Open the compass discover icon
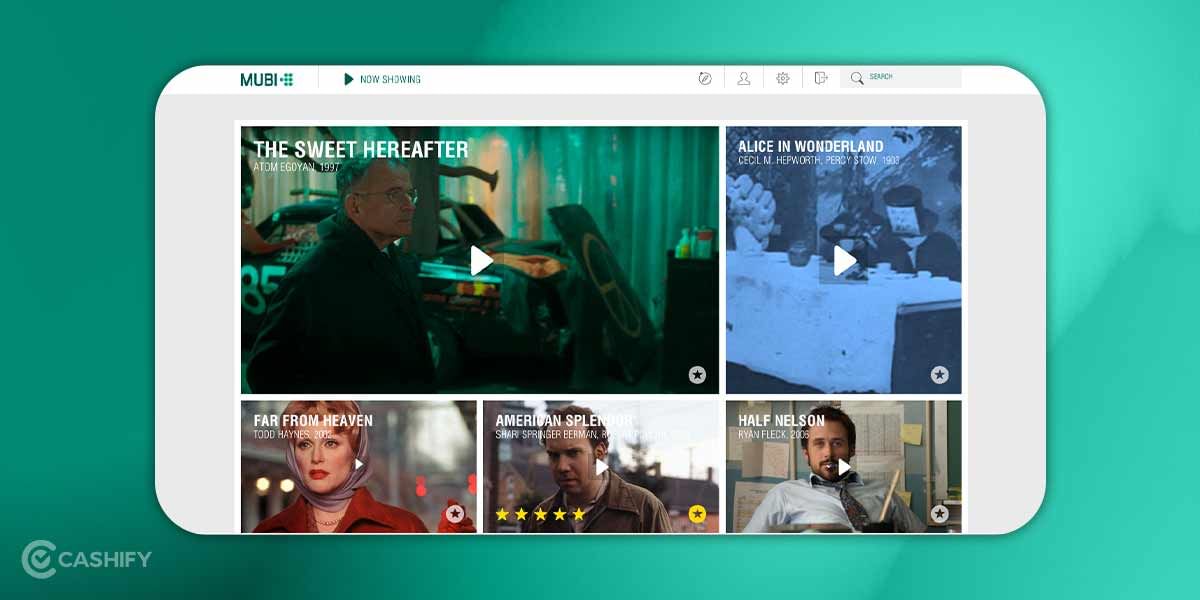This screenshot has width=1200, height=600. (x=705, y=78)
